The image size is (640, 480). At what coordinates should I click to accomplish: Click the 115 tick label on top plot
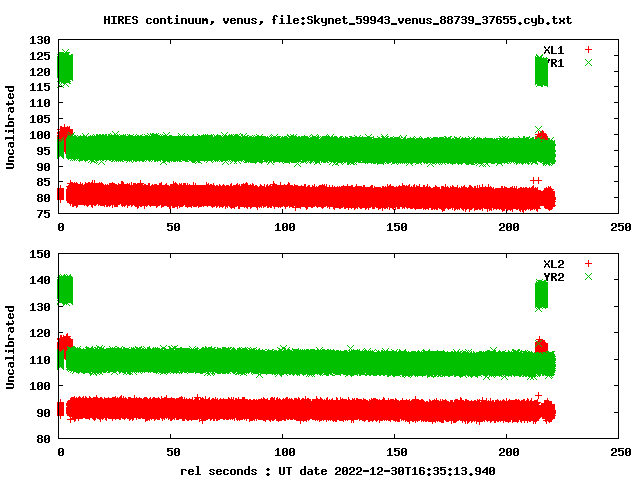coord(40,87)
